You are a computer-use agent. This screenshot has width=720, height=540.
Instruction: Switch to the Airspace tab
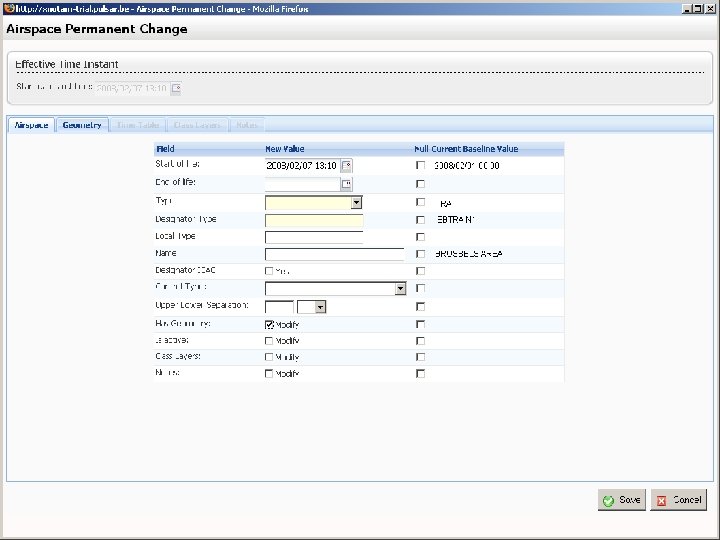point(31,125)
